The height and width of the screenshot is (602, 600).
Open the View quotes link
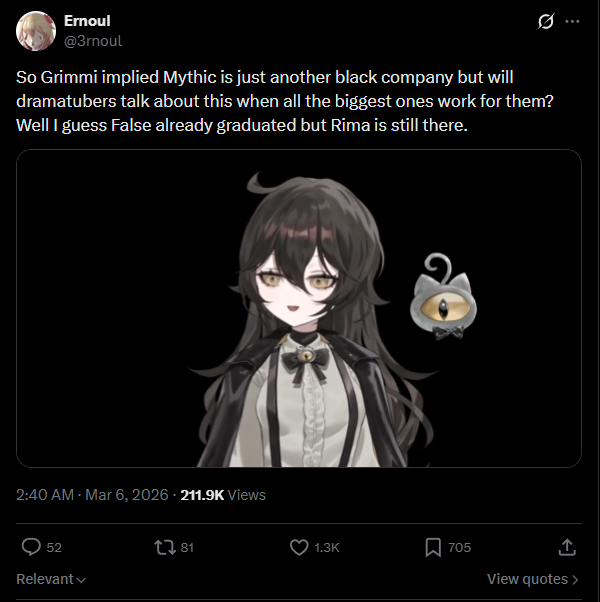pos(532,579)
